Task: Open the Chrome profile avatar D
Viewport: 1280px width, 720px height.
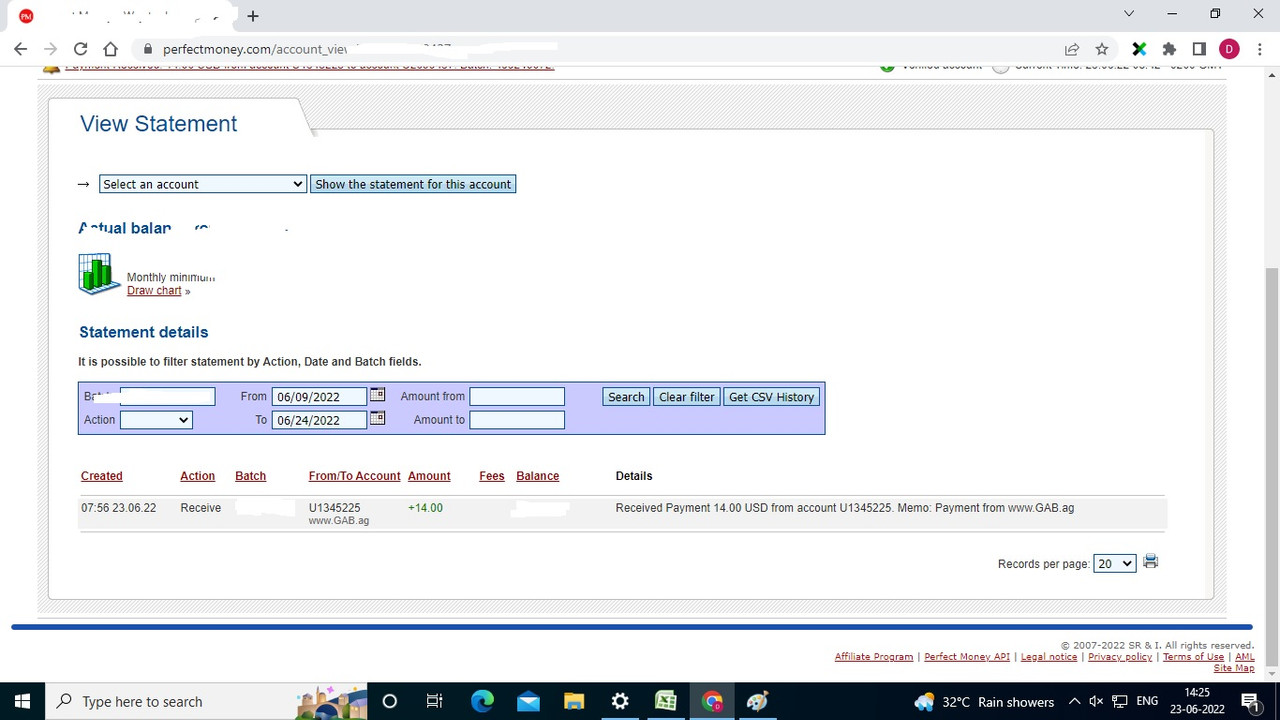Action: coord(1229,49)
